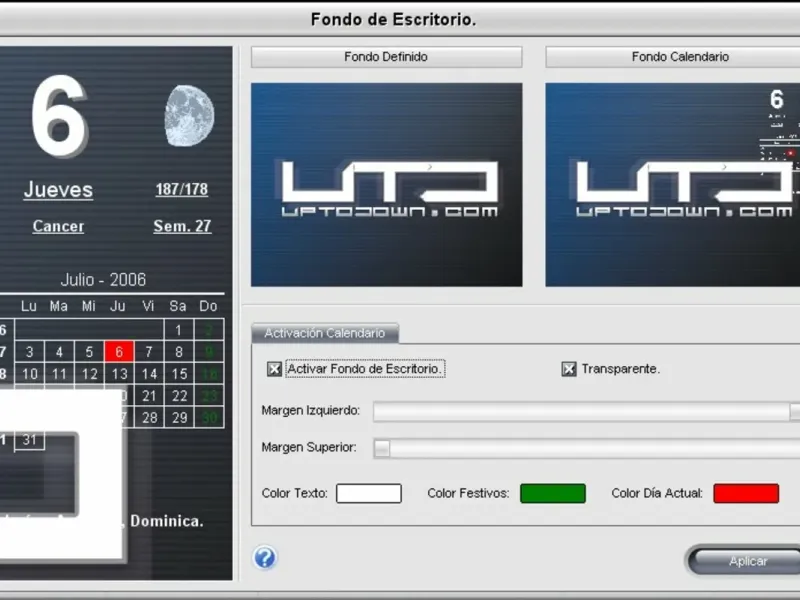Select day 4 in the calendar
The image size is (800, 600).
[59, 352]
